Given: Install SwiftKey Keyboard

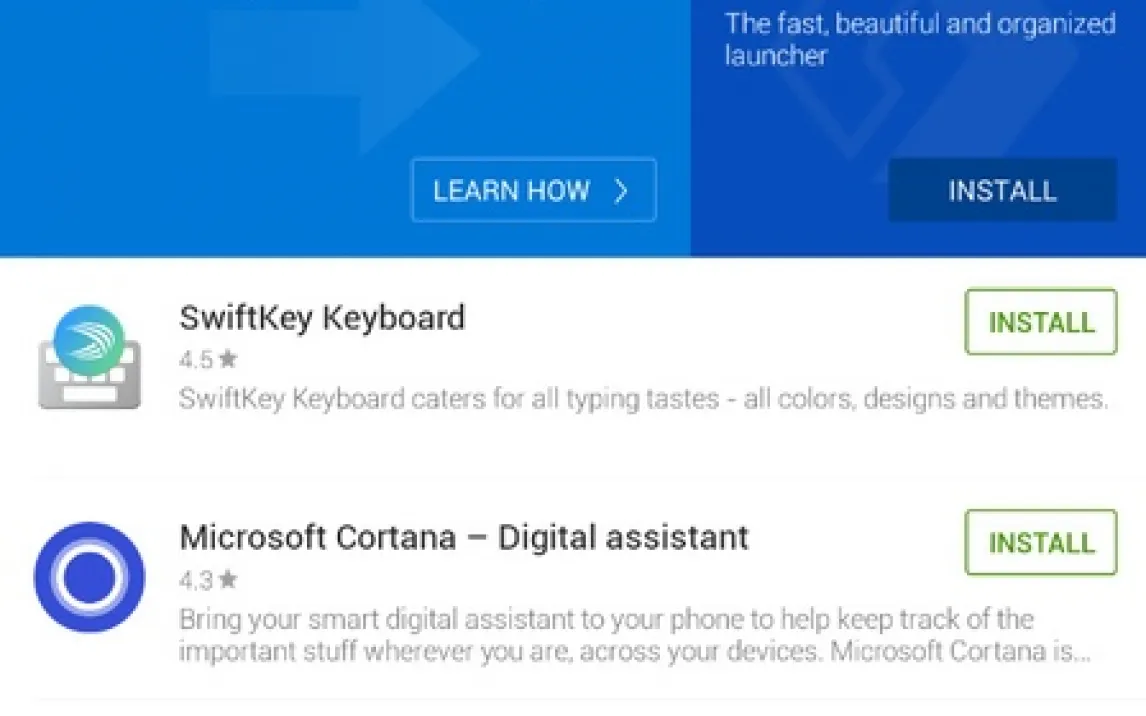Looking at the screenshot, I should point(1040,322).
